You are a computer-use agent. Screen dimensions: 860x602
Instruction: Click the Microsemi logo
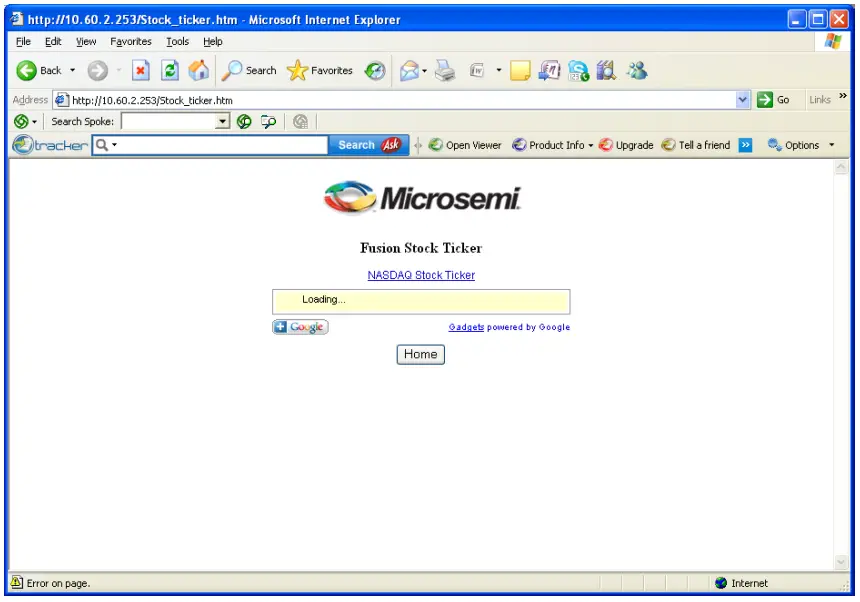[421, 198]
